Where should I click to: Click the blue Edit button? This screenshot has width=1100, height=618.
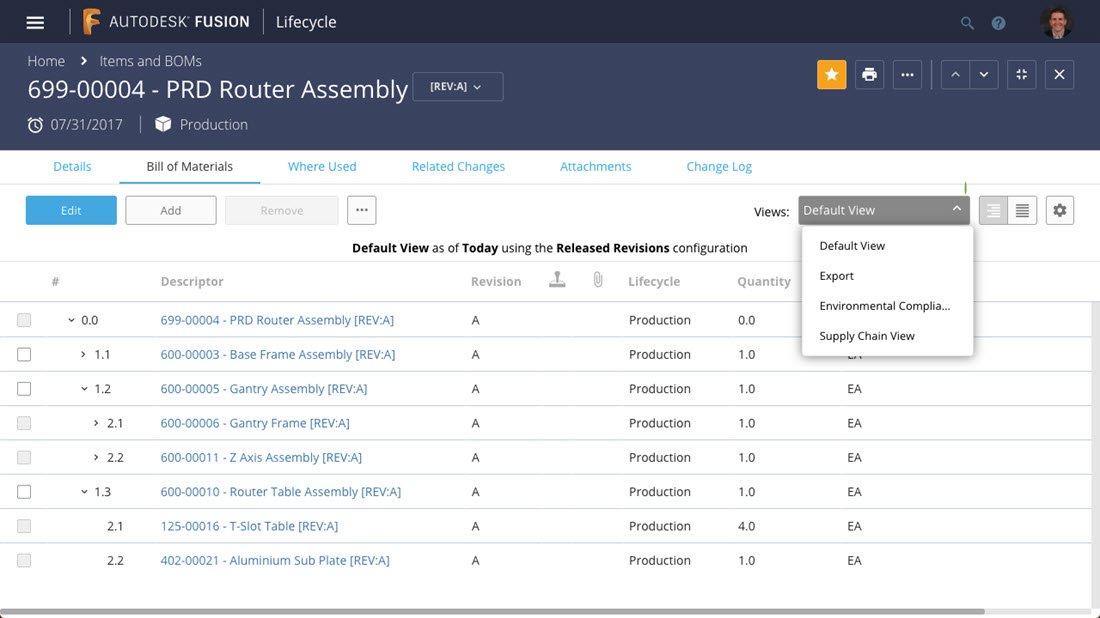(71, 210)
